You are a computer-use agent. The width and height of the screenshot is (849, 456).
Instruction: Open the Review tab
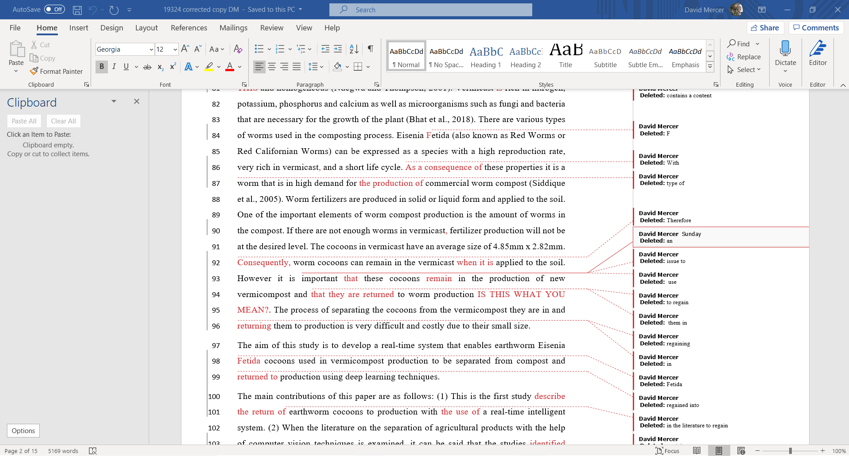click(271, 28)
